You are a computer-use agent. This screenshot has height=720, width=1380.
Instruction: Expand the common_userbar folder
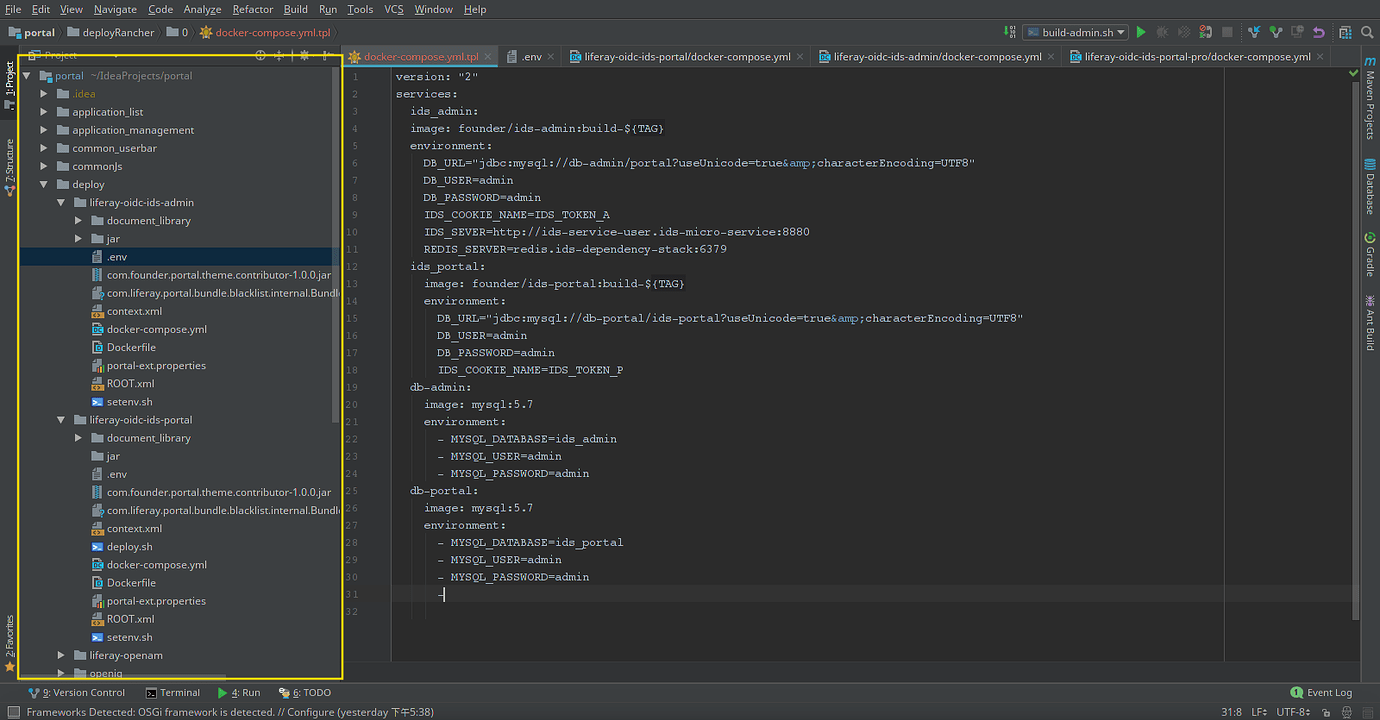44,148
